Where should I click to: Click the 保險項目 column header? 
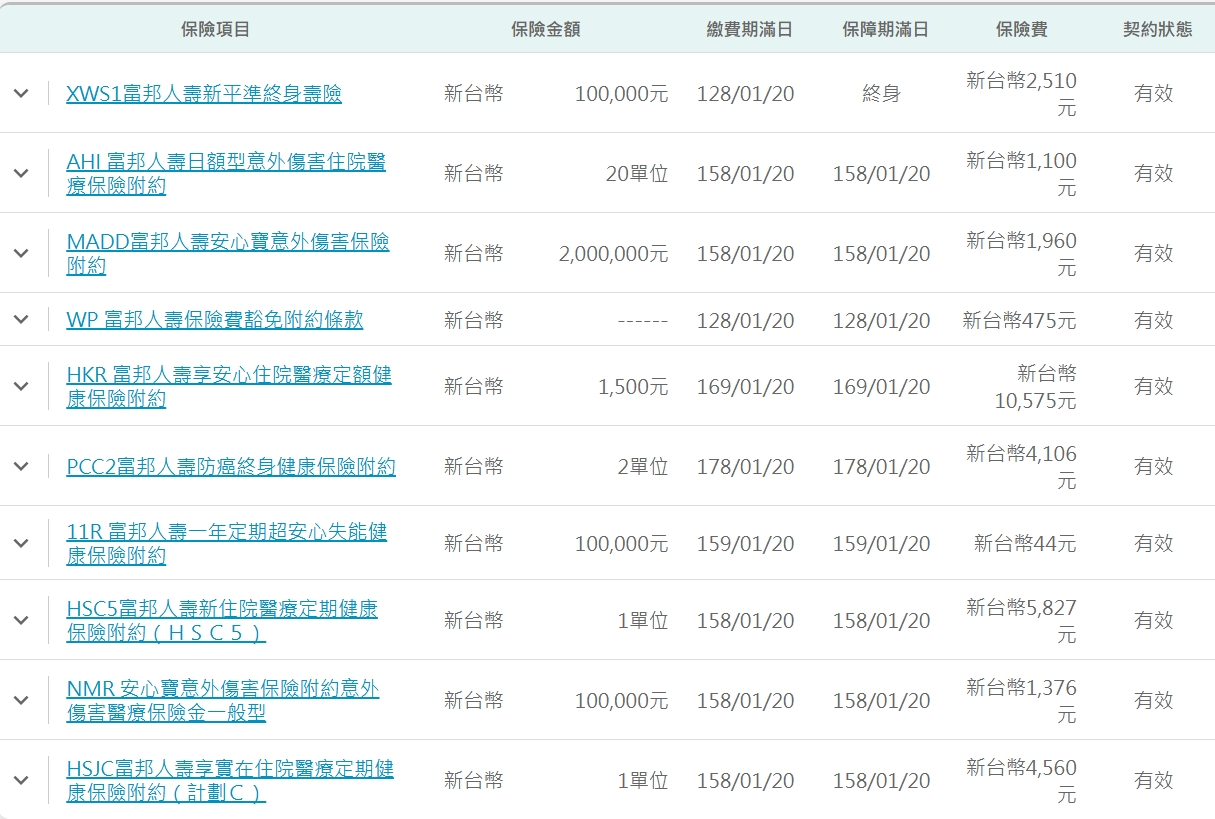[x=215, y=29]
